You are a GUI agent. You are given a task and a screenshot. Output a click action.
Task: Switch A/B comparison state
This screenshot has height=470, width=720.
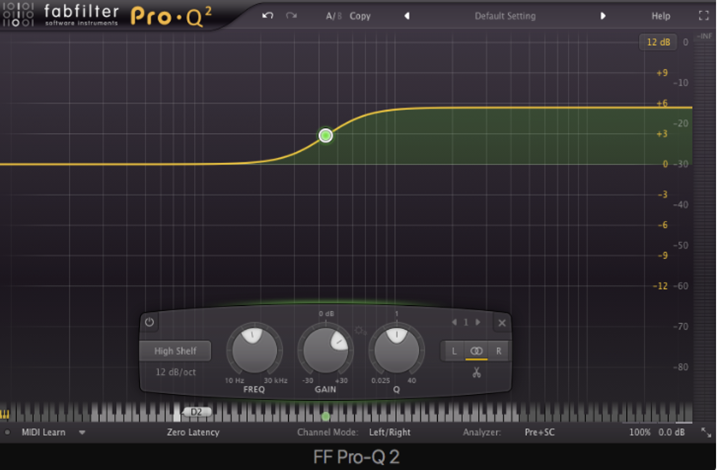pos(332,16)
